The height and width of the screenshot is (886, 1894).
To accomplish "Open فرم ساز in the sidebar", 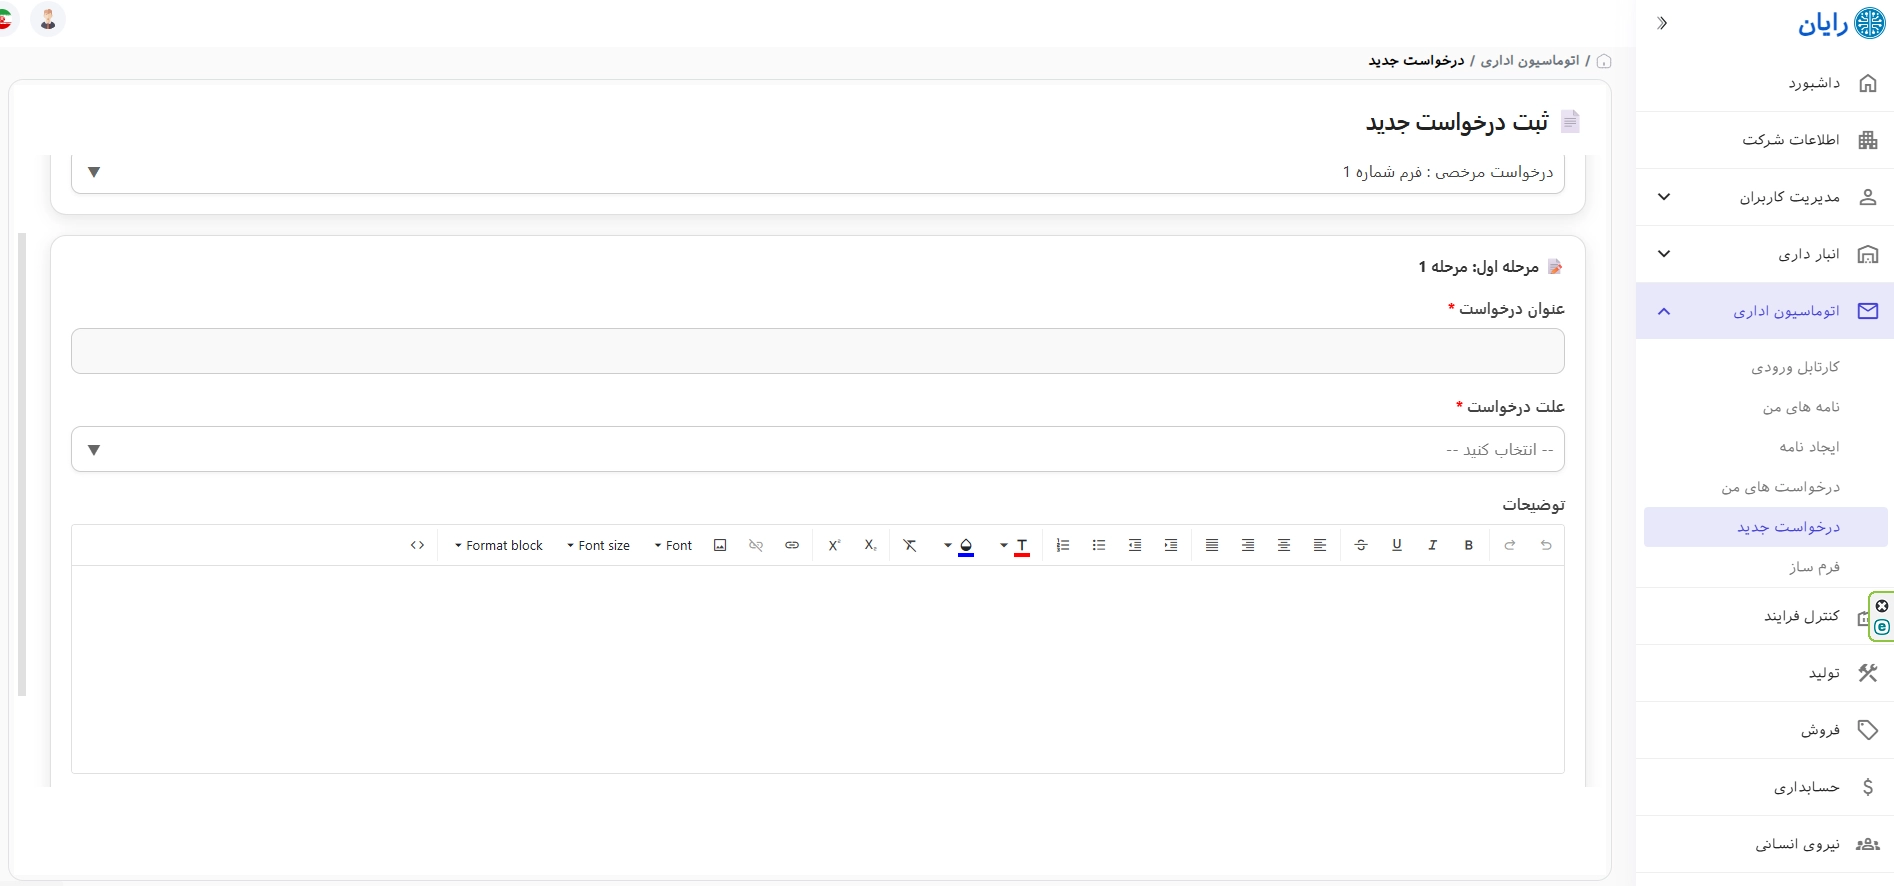I will [1814, 567].
